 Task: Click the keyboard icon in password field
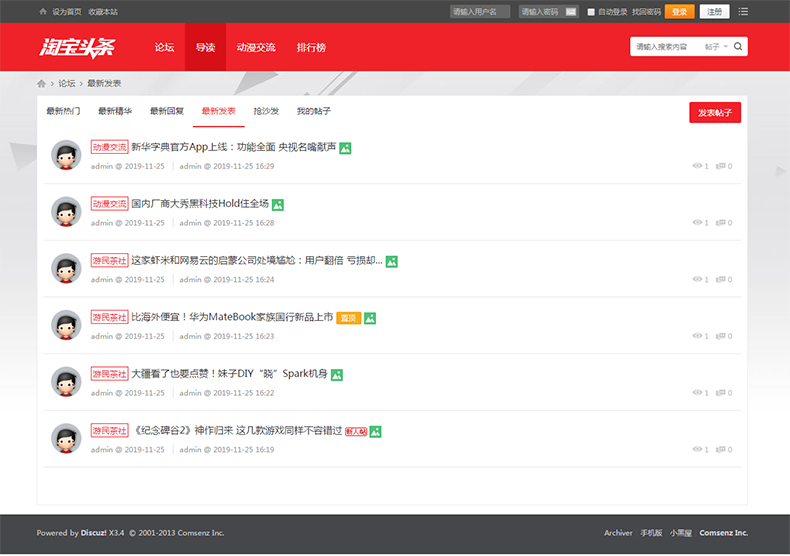571,12
